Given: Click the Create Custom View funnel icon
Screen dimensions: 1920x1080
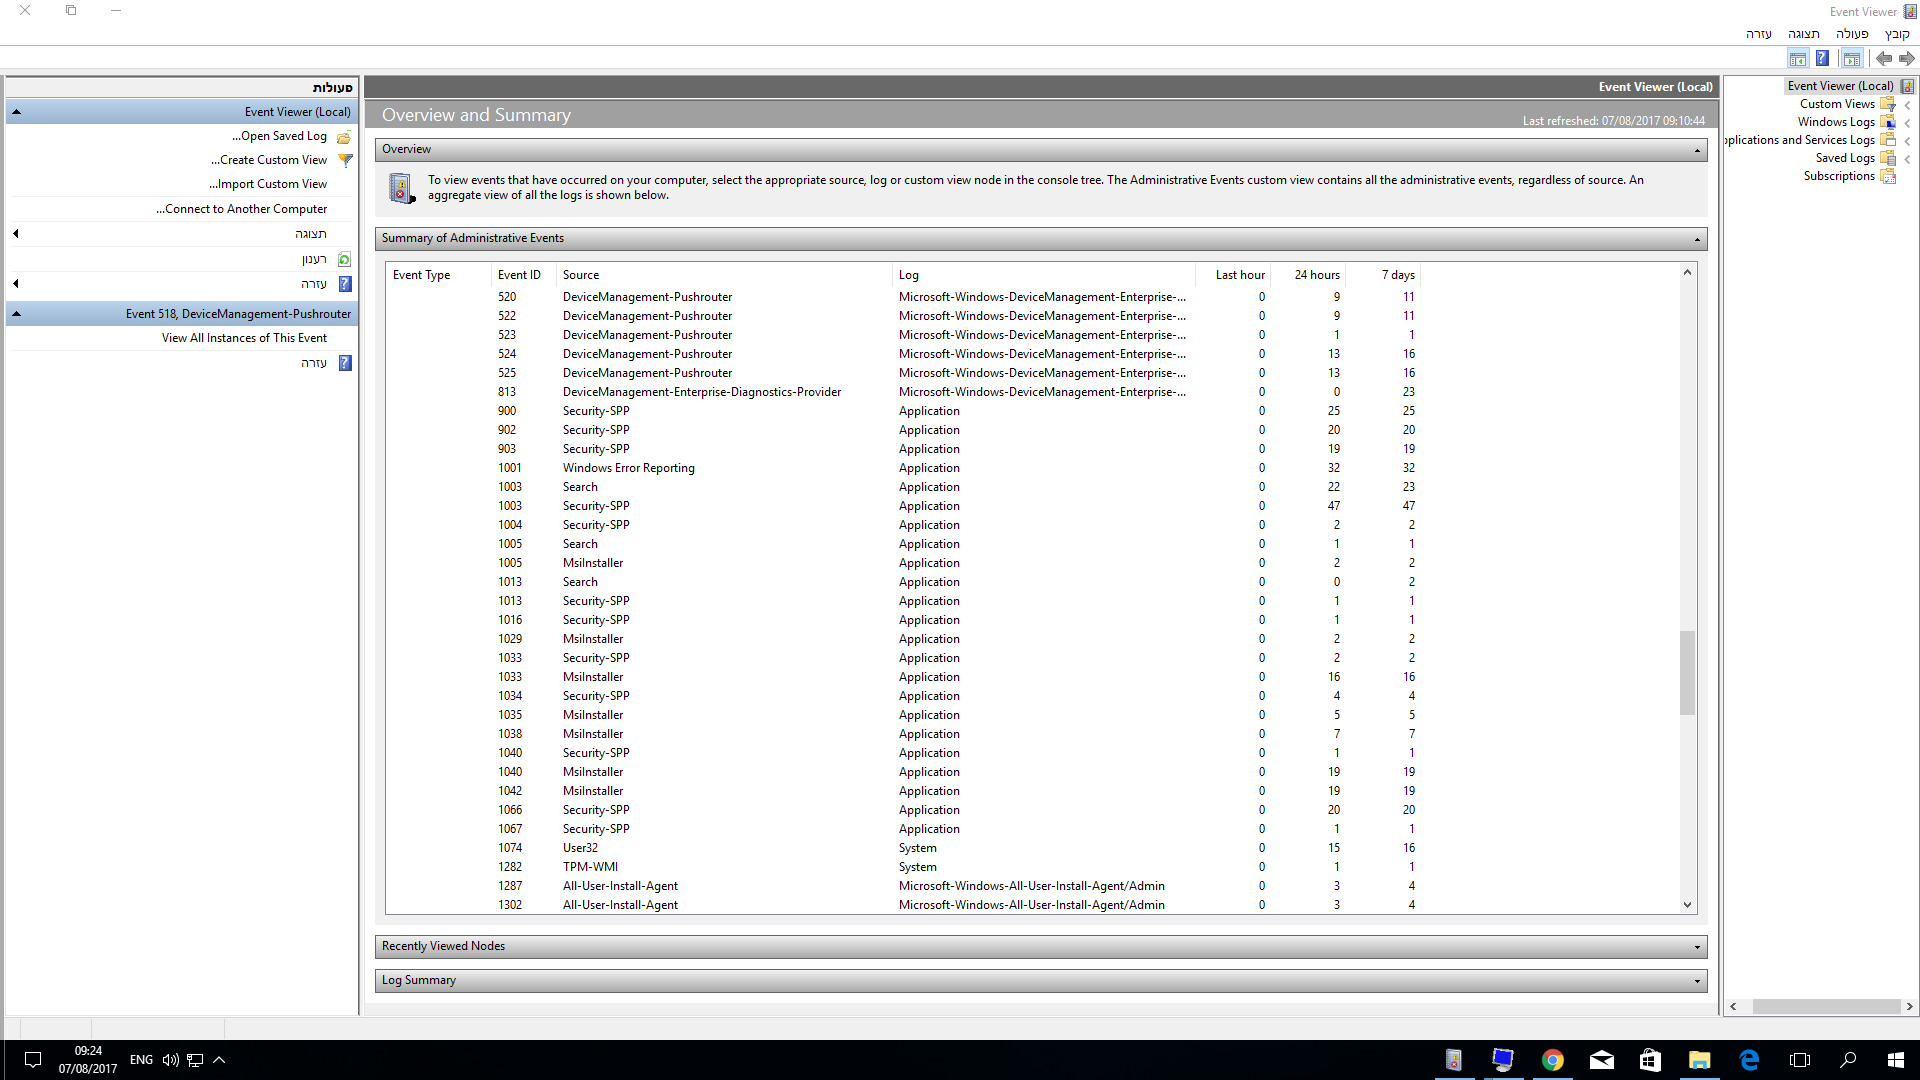Looking at the screenshot, I should click(x=345, y=160).
